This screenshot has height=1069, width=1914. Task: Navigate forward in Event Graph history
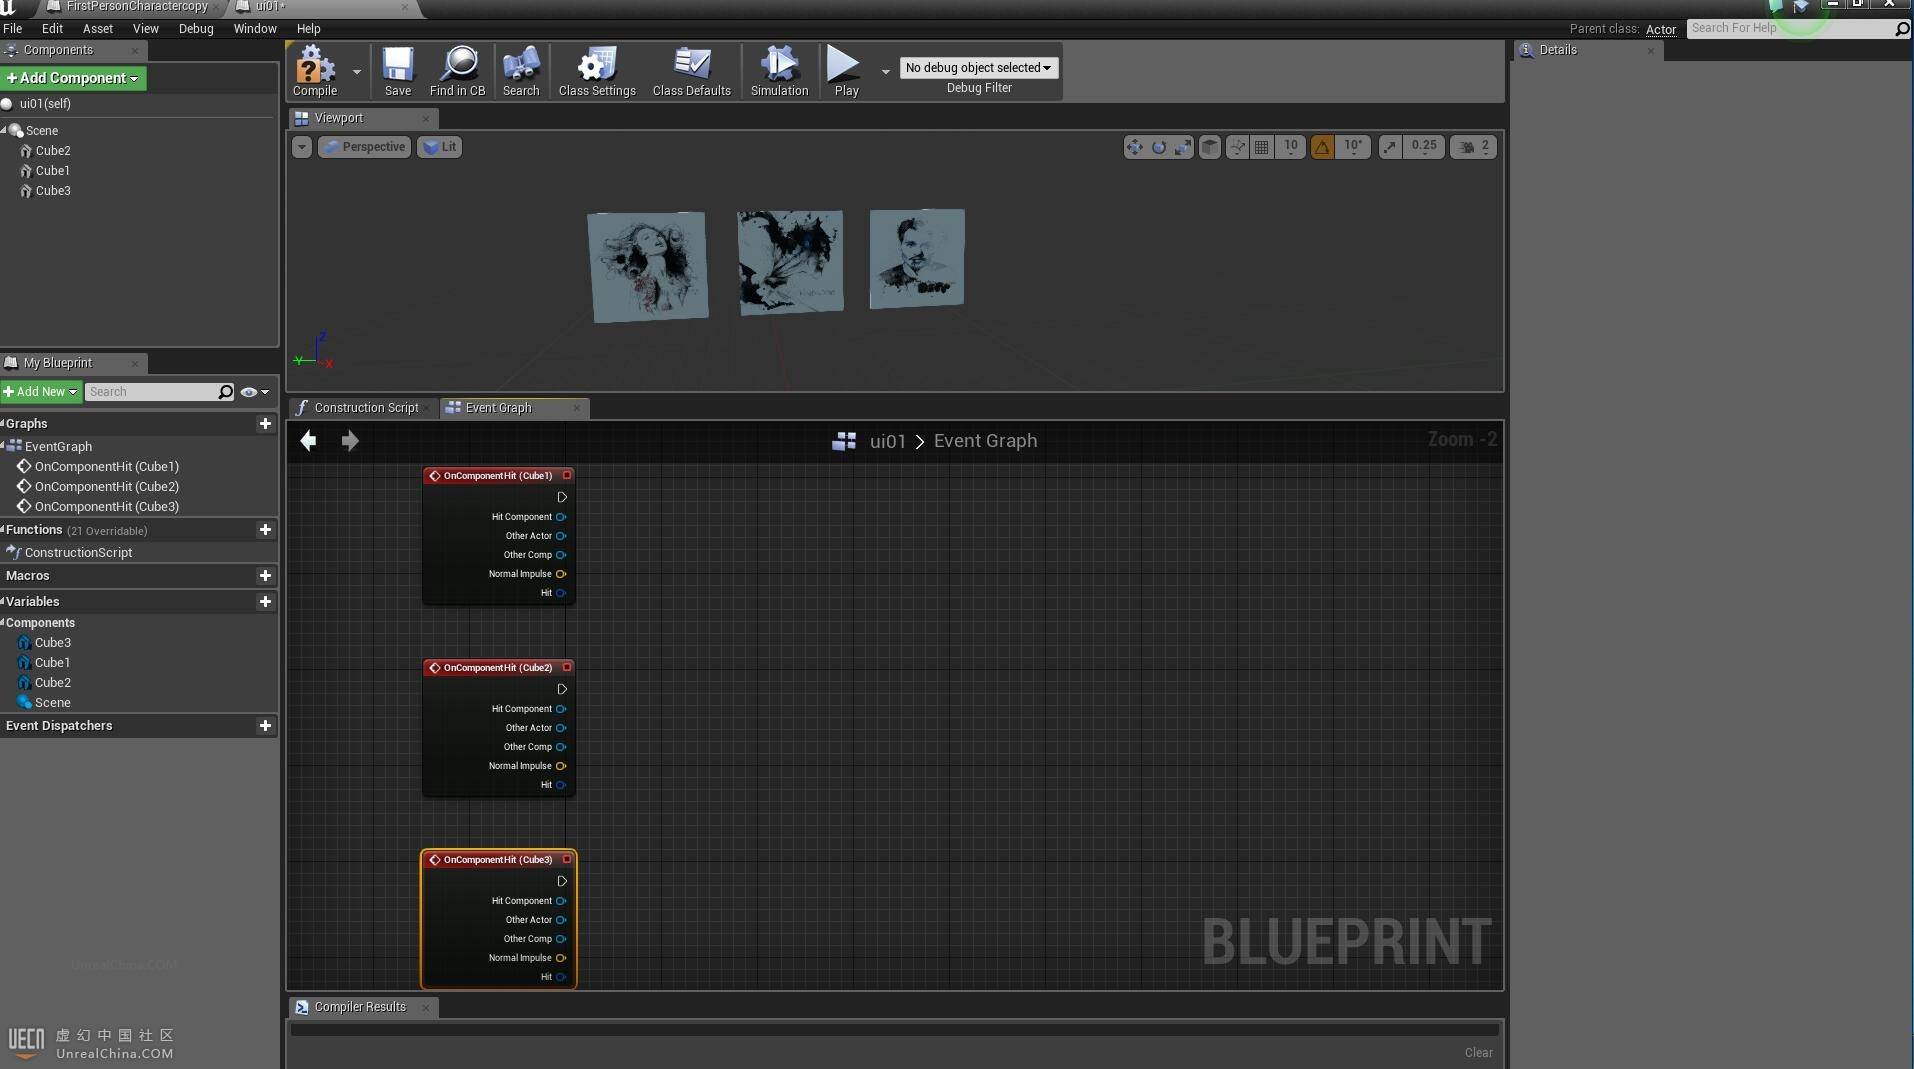point(349,441)
